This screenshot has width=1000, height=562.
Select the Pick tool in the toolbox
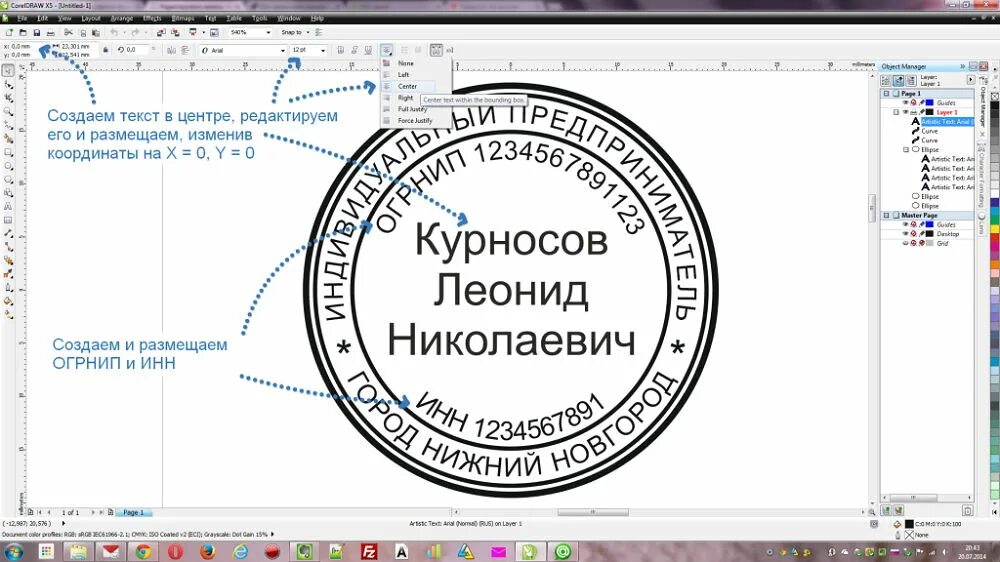tap(8, 71)
